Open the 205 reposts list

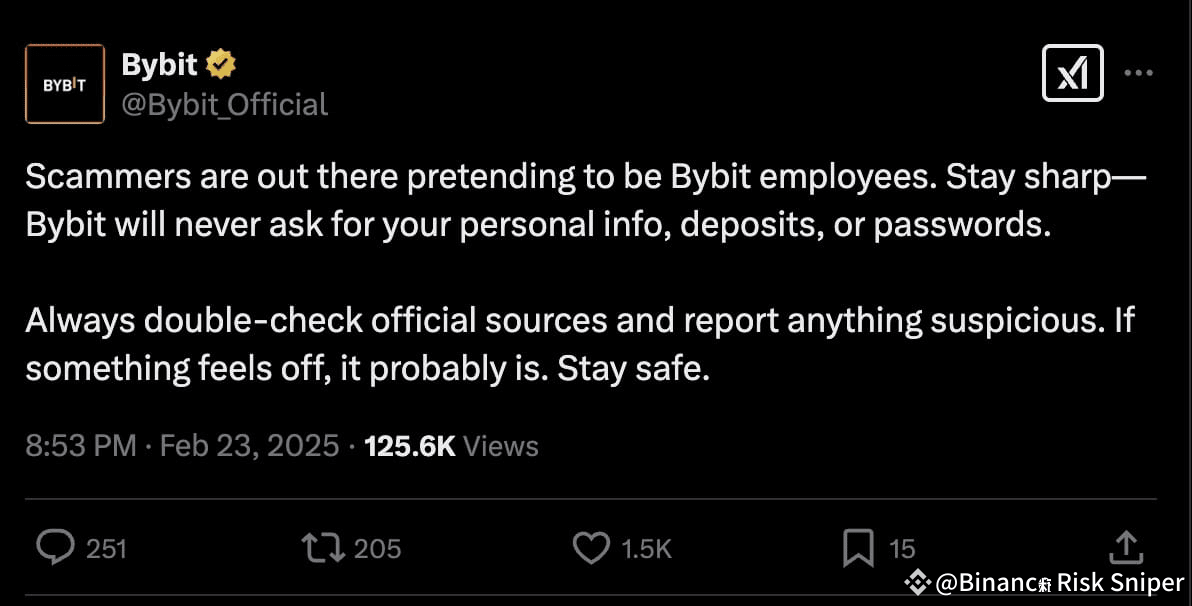377,548
